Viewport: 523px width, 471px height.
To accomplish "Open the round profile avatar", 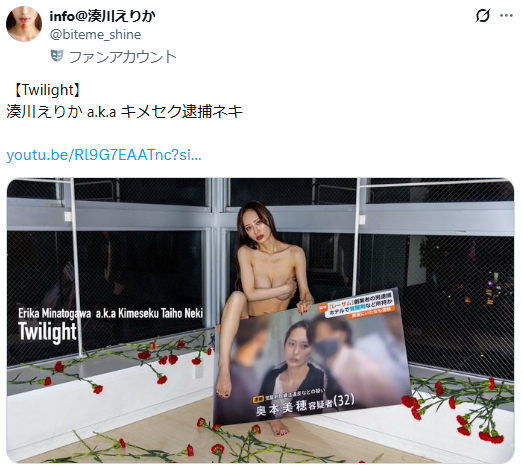I will (x=24, y=24).
